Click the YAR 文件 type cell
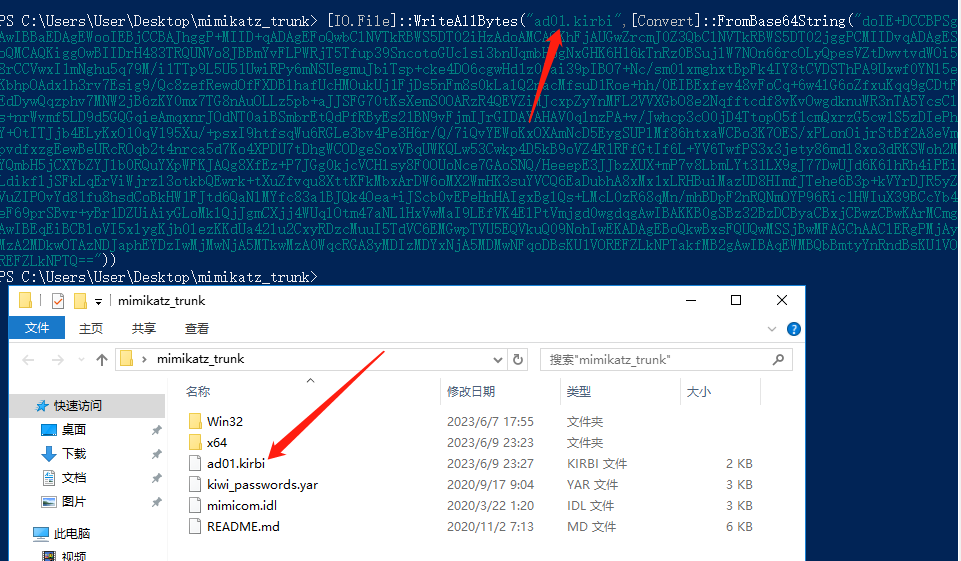 (x=592, y=484)
